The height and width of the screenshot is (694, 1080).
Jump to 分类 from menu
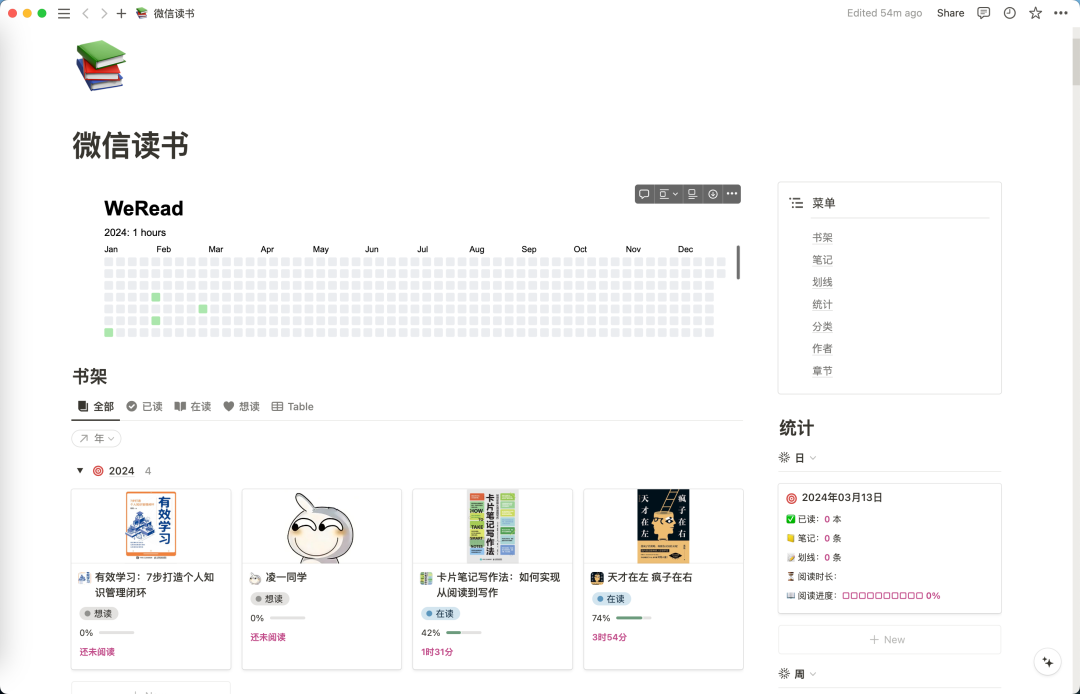coord(822,326)
